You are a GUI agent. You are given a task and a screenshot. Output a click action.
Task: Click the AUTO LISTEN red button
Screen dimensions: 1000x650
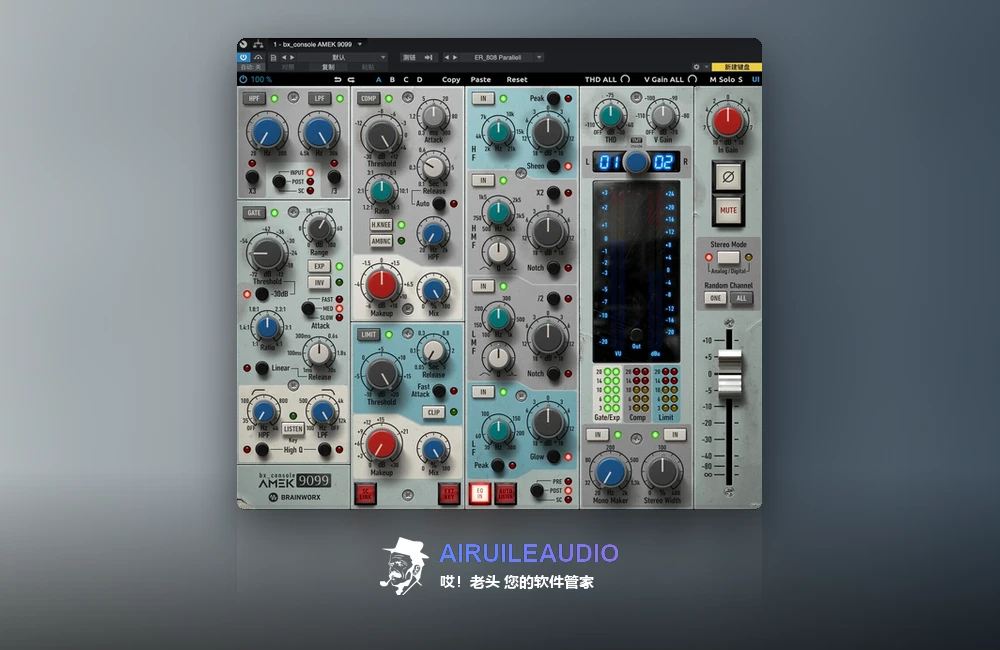[x=505, y=493]
